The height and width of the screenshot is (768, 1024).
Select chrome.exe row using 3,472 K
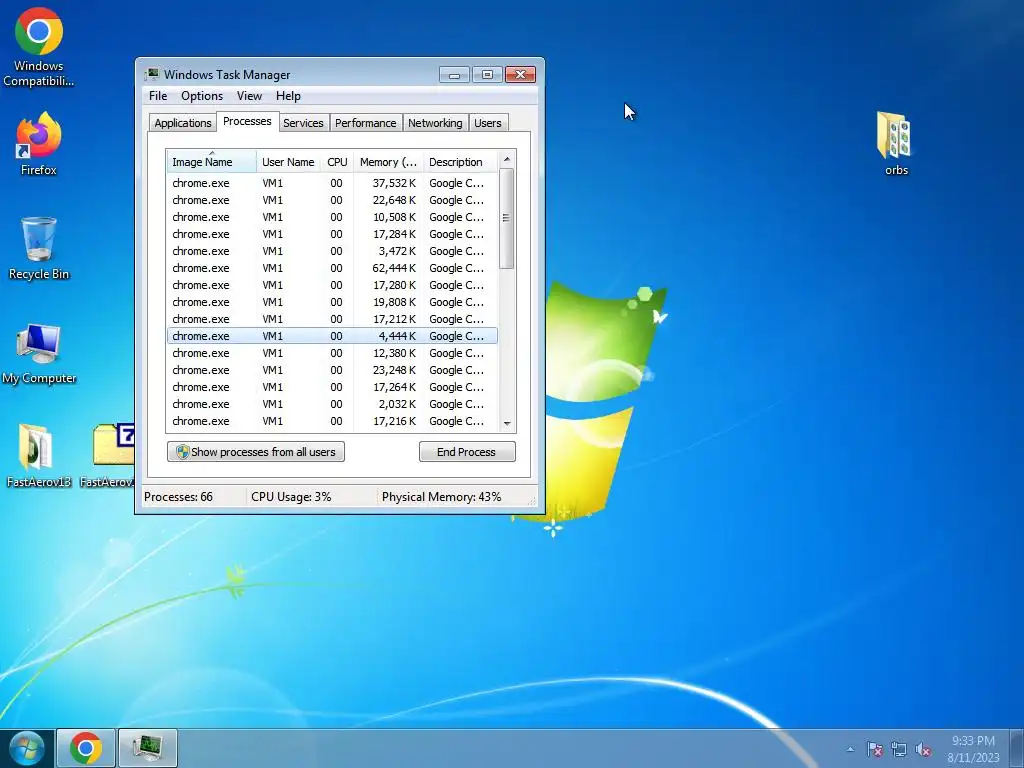[332, 251]
